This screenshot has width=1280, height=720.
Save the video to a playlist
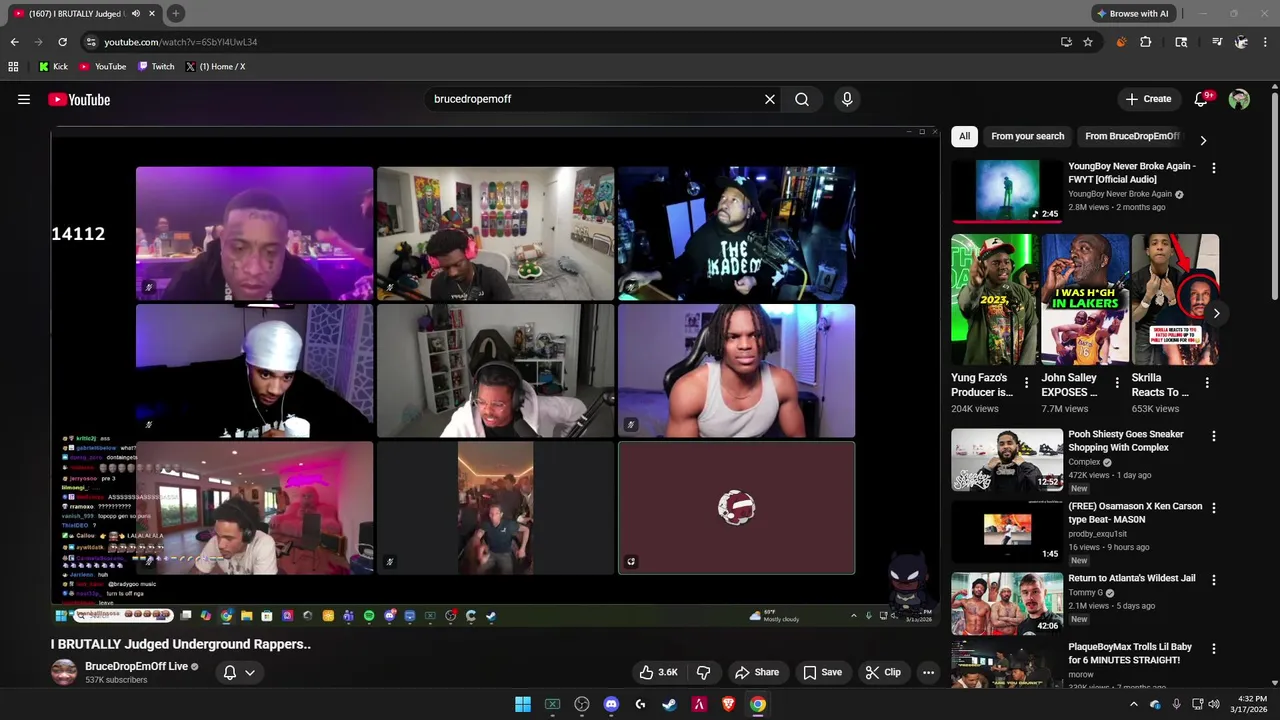[822, 672]
